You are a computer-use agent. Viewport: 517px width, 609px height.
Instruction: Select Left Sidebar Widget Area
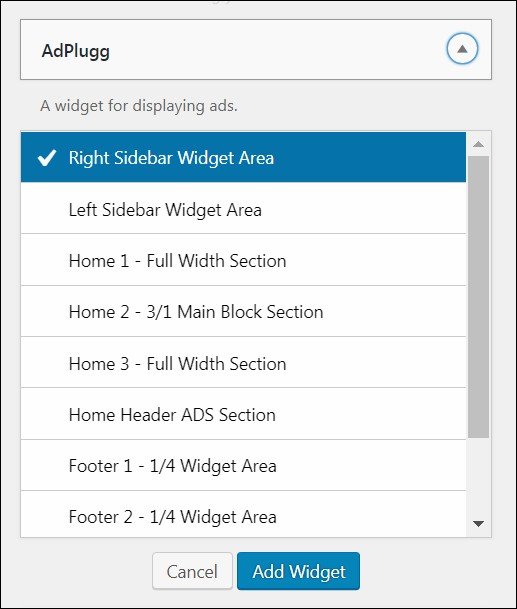[244, 208]
